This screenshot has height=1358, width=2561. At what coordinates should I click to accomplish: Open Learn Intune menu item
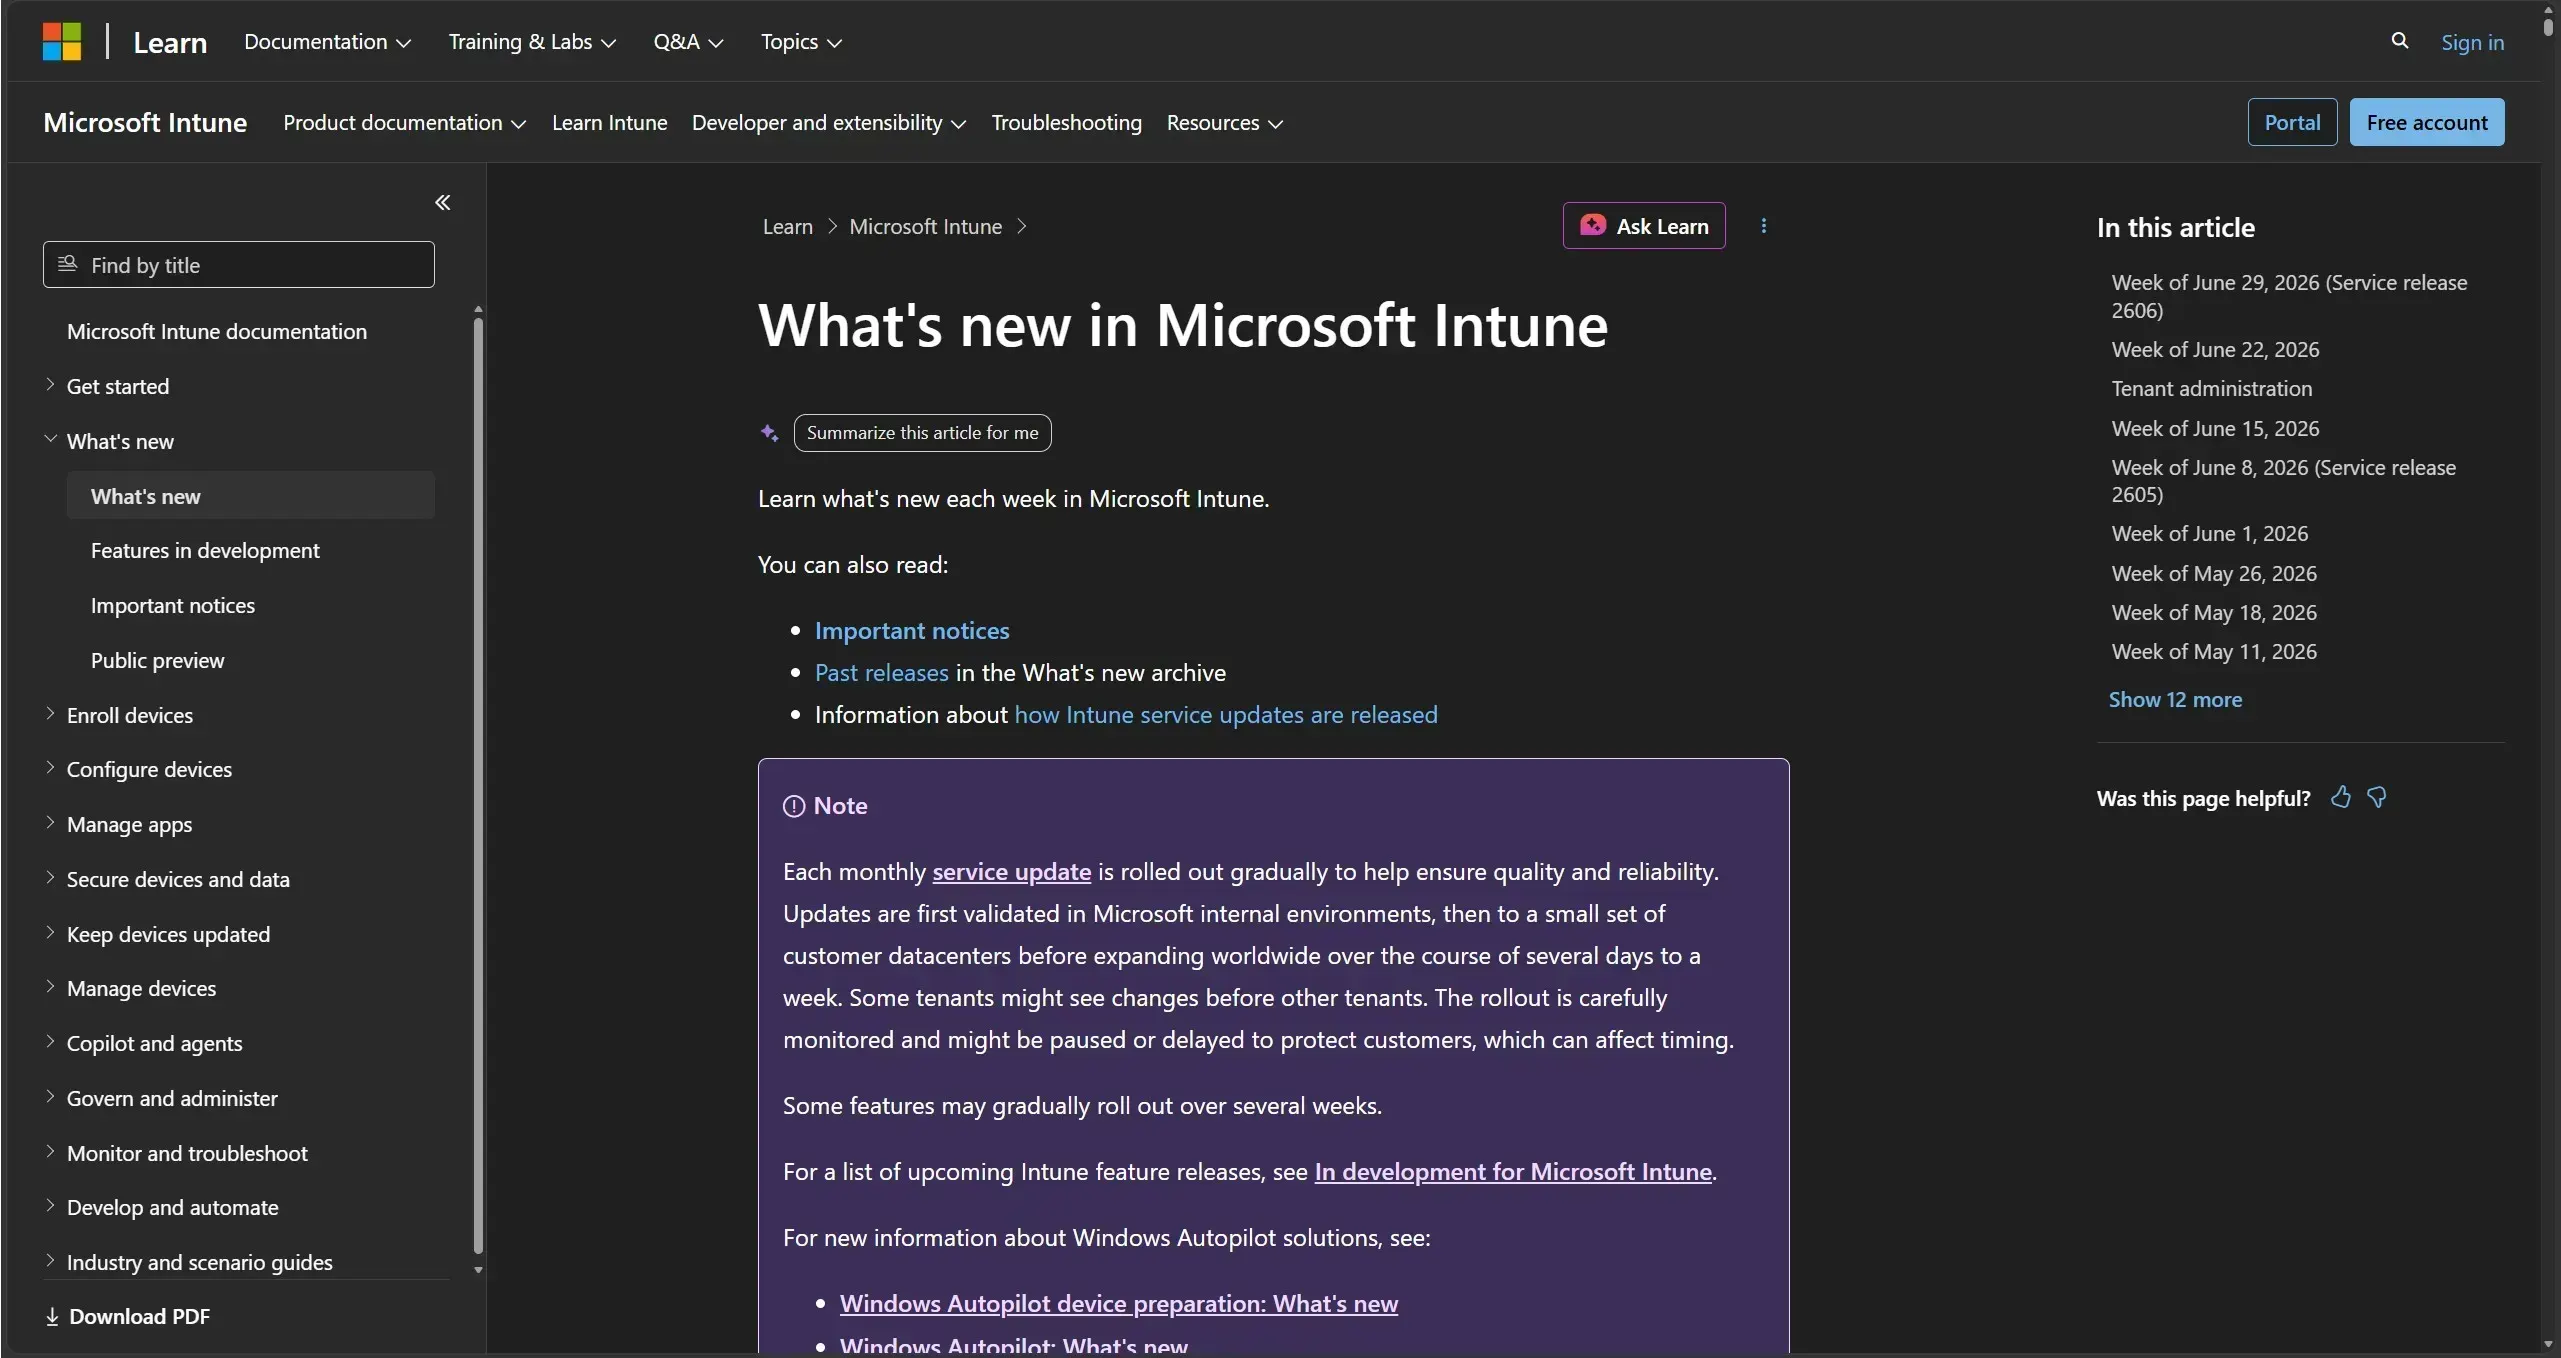click(x=609, y=123)
